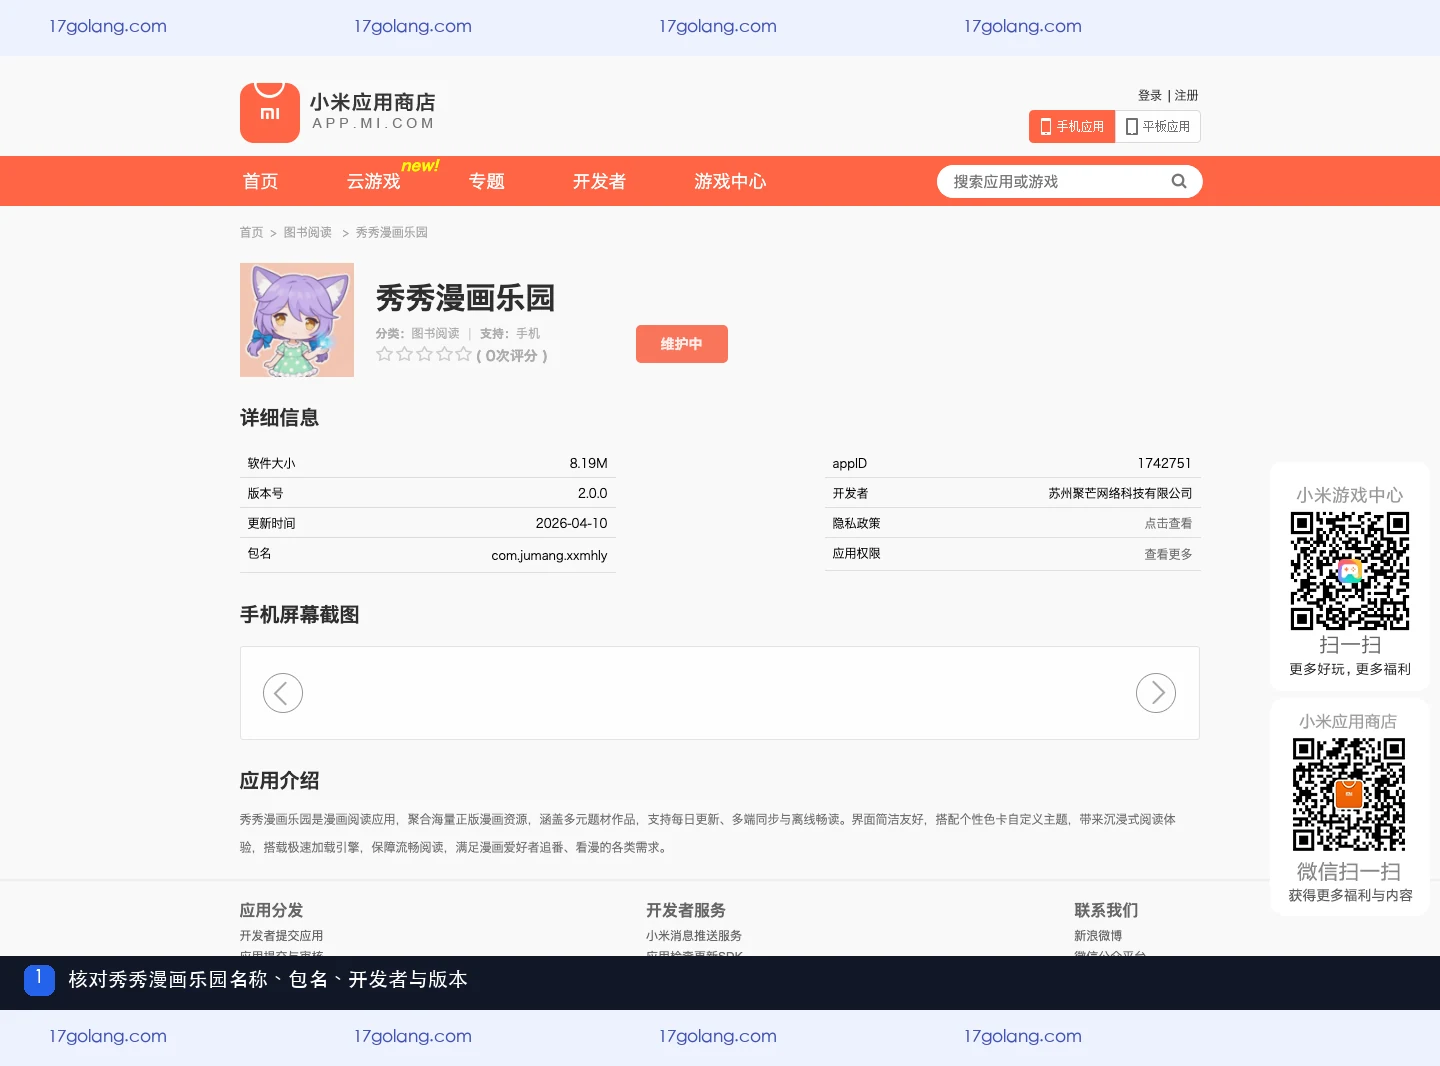The image size is (1440, 1066).
Task: Click the update date 2026-04-10
Action: click(571, 523)
